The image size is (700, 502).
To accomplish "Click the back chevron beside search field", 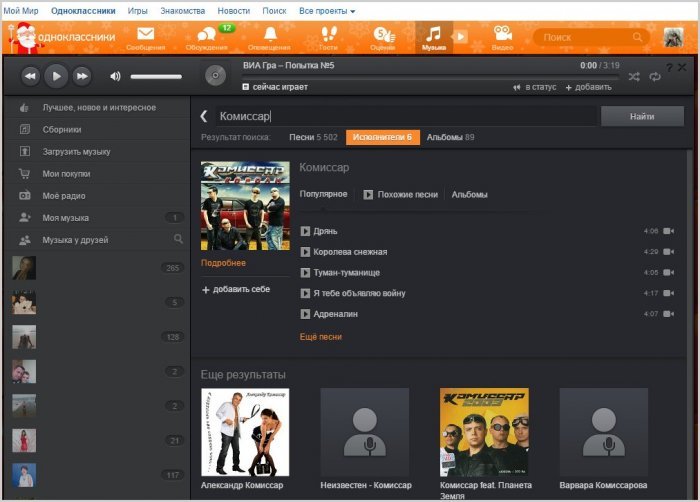I will (x=204, y=116).
